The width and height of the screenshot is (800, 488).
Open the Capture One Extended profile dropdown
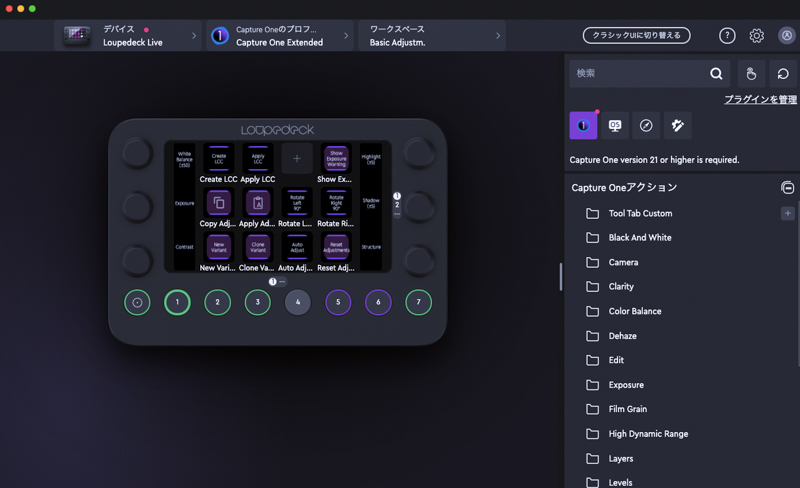click(x=280, y=36)
